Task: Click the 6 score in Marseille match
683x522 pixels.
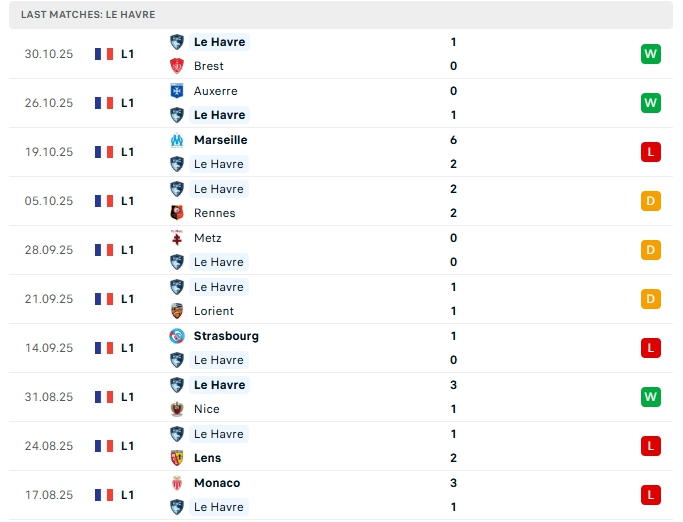Action: tap(454, 140)
